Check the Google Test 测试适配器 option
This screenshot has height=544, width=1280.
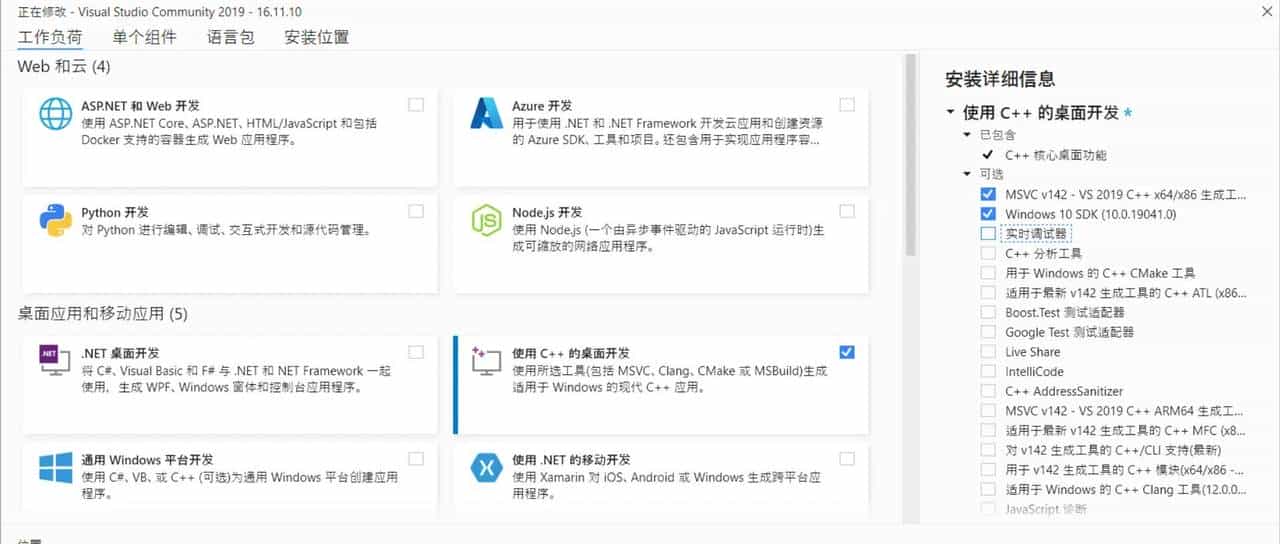[x=988, y=332]
